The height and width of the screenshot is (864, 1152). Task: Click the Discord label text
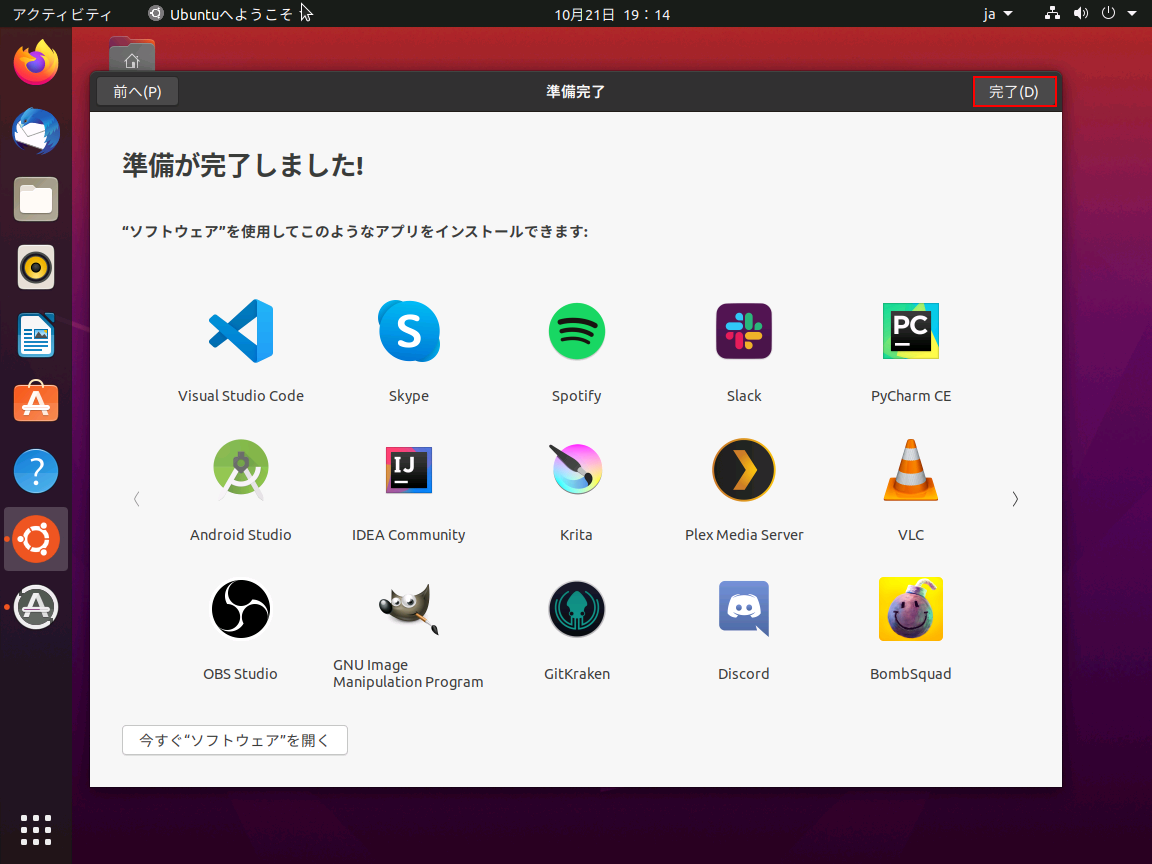pos(744,674)
